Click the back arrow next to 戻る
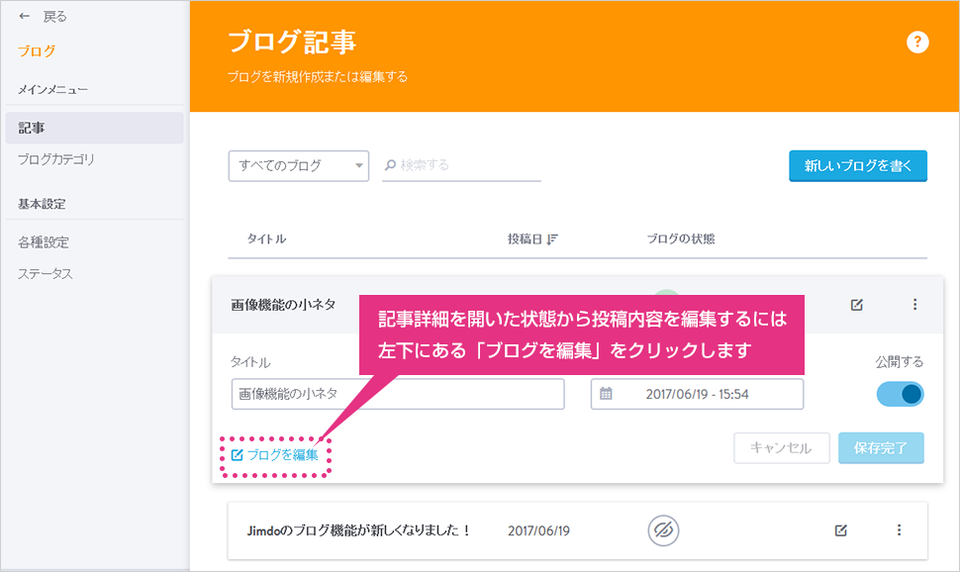The height and width of the screenshot is (572, 960). point(24,17)
